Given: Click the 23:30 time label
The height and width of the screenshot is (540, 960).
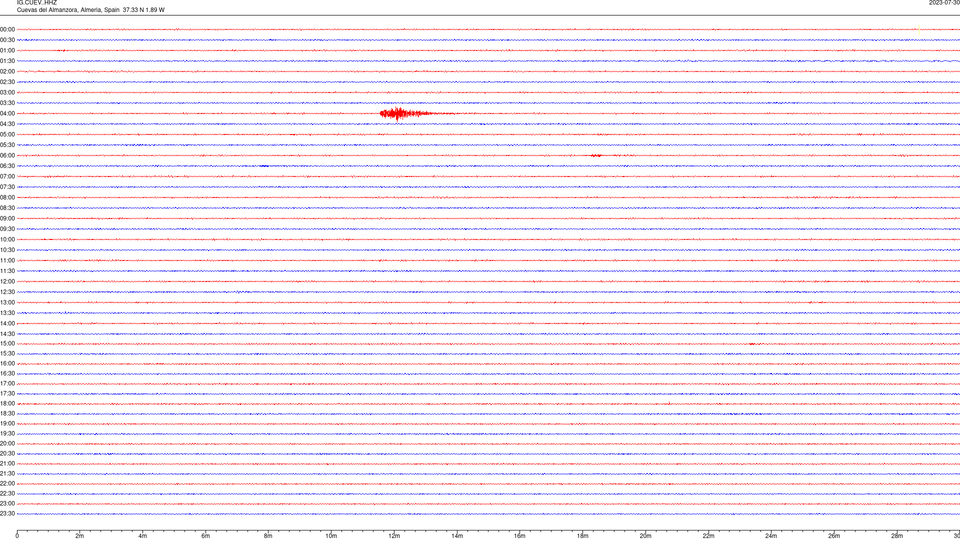Looking at the screenshot, I should (x=7, y=514).
